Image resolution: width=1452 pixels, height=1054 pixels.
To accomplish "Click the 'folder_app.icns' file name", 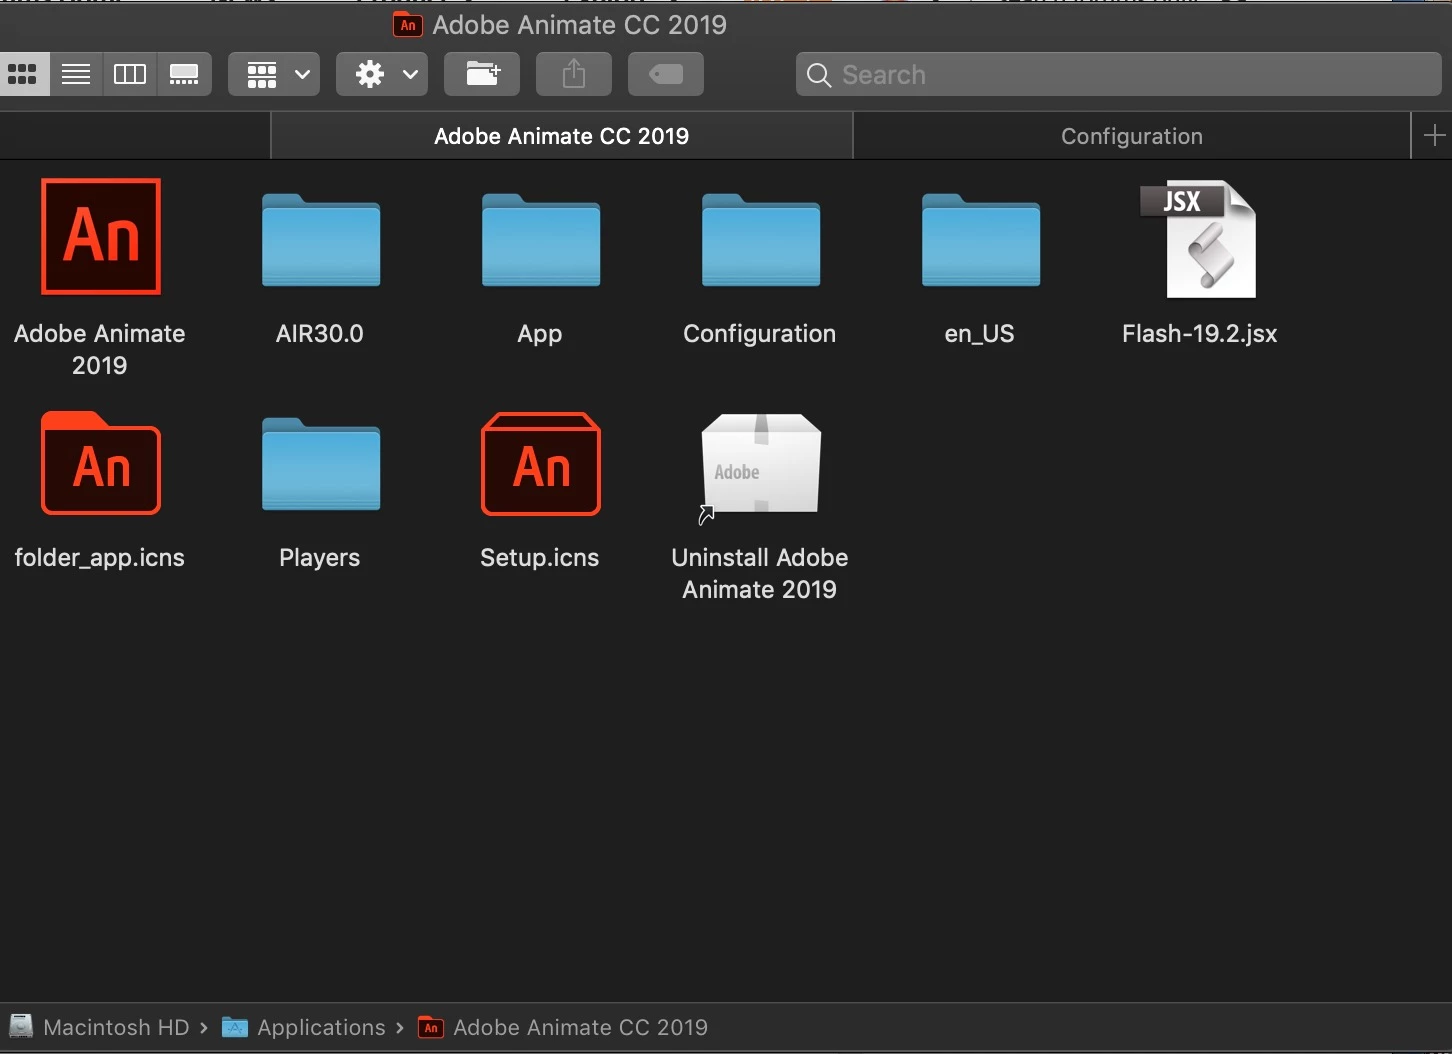I will pos(100,558).
